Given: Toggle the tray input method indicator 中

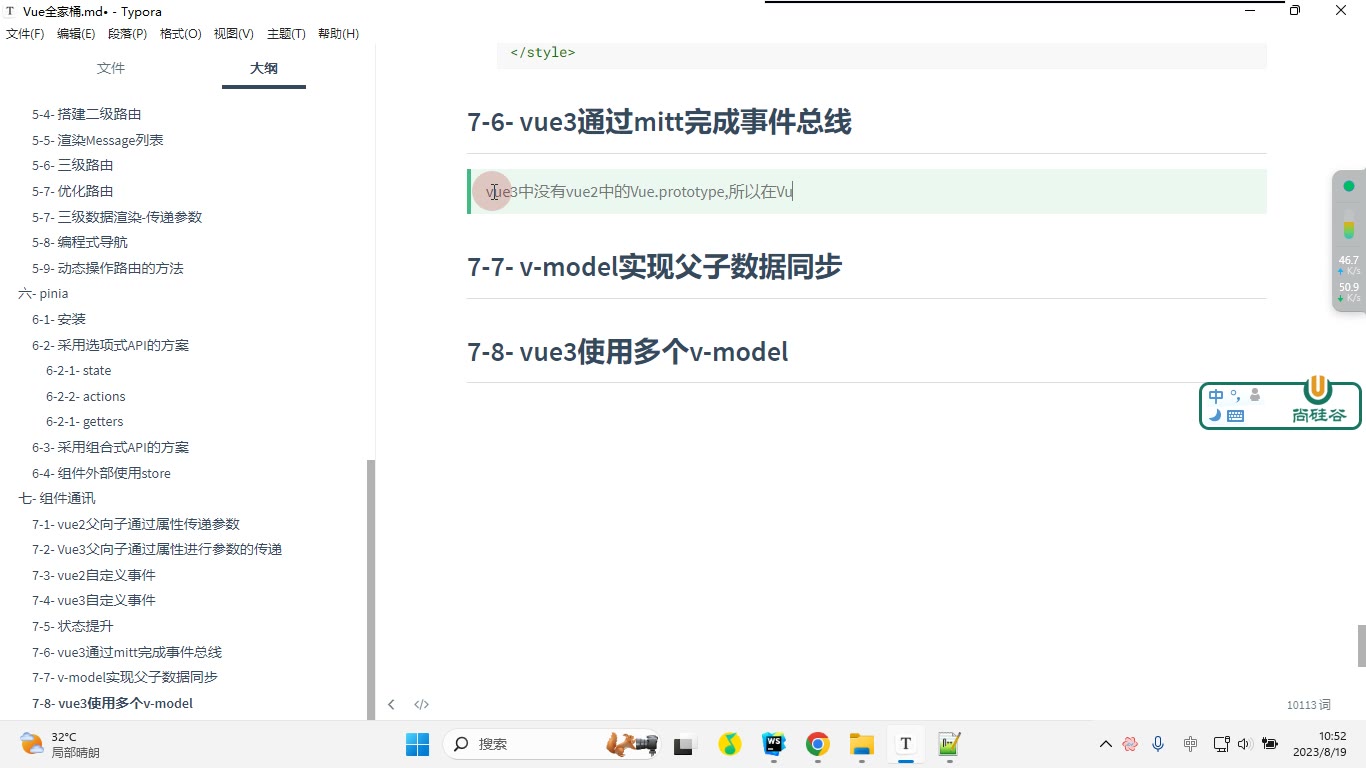Looking at the screenshot, I should (x=1190, y=744).
